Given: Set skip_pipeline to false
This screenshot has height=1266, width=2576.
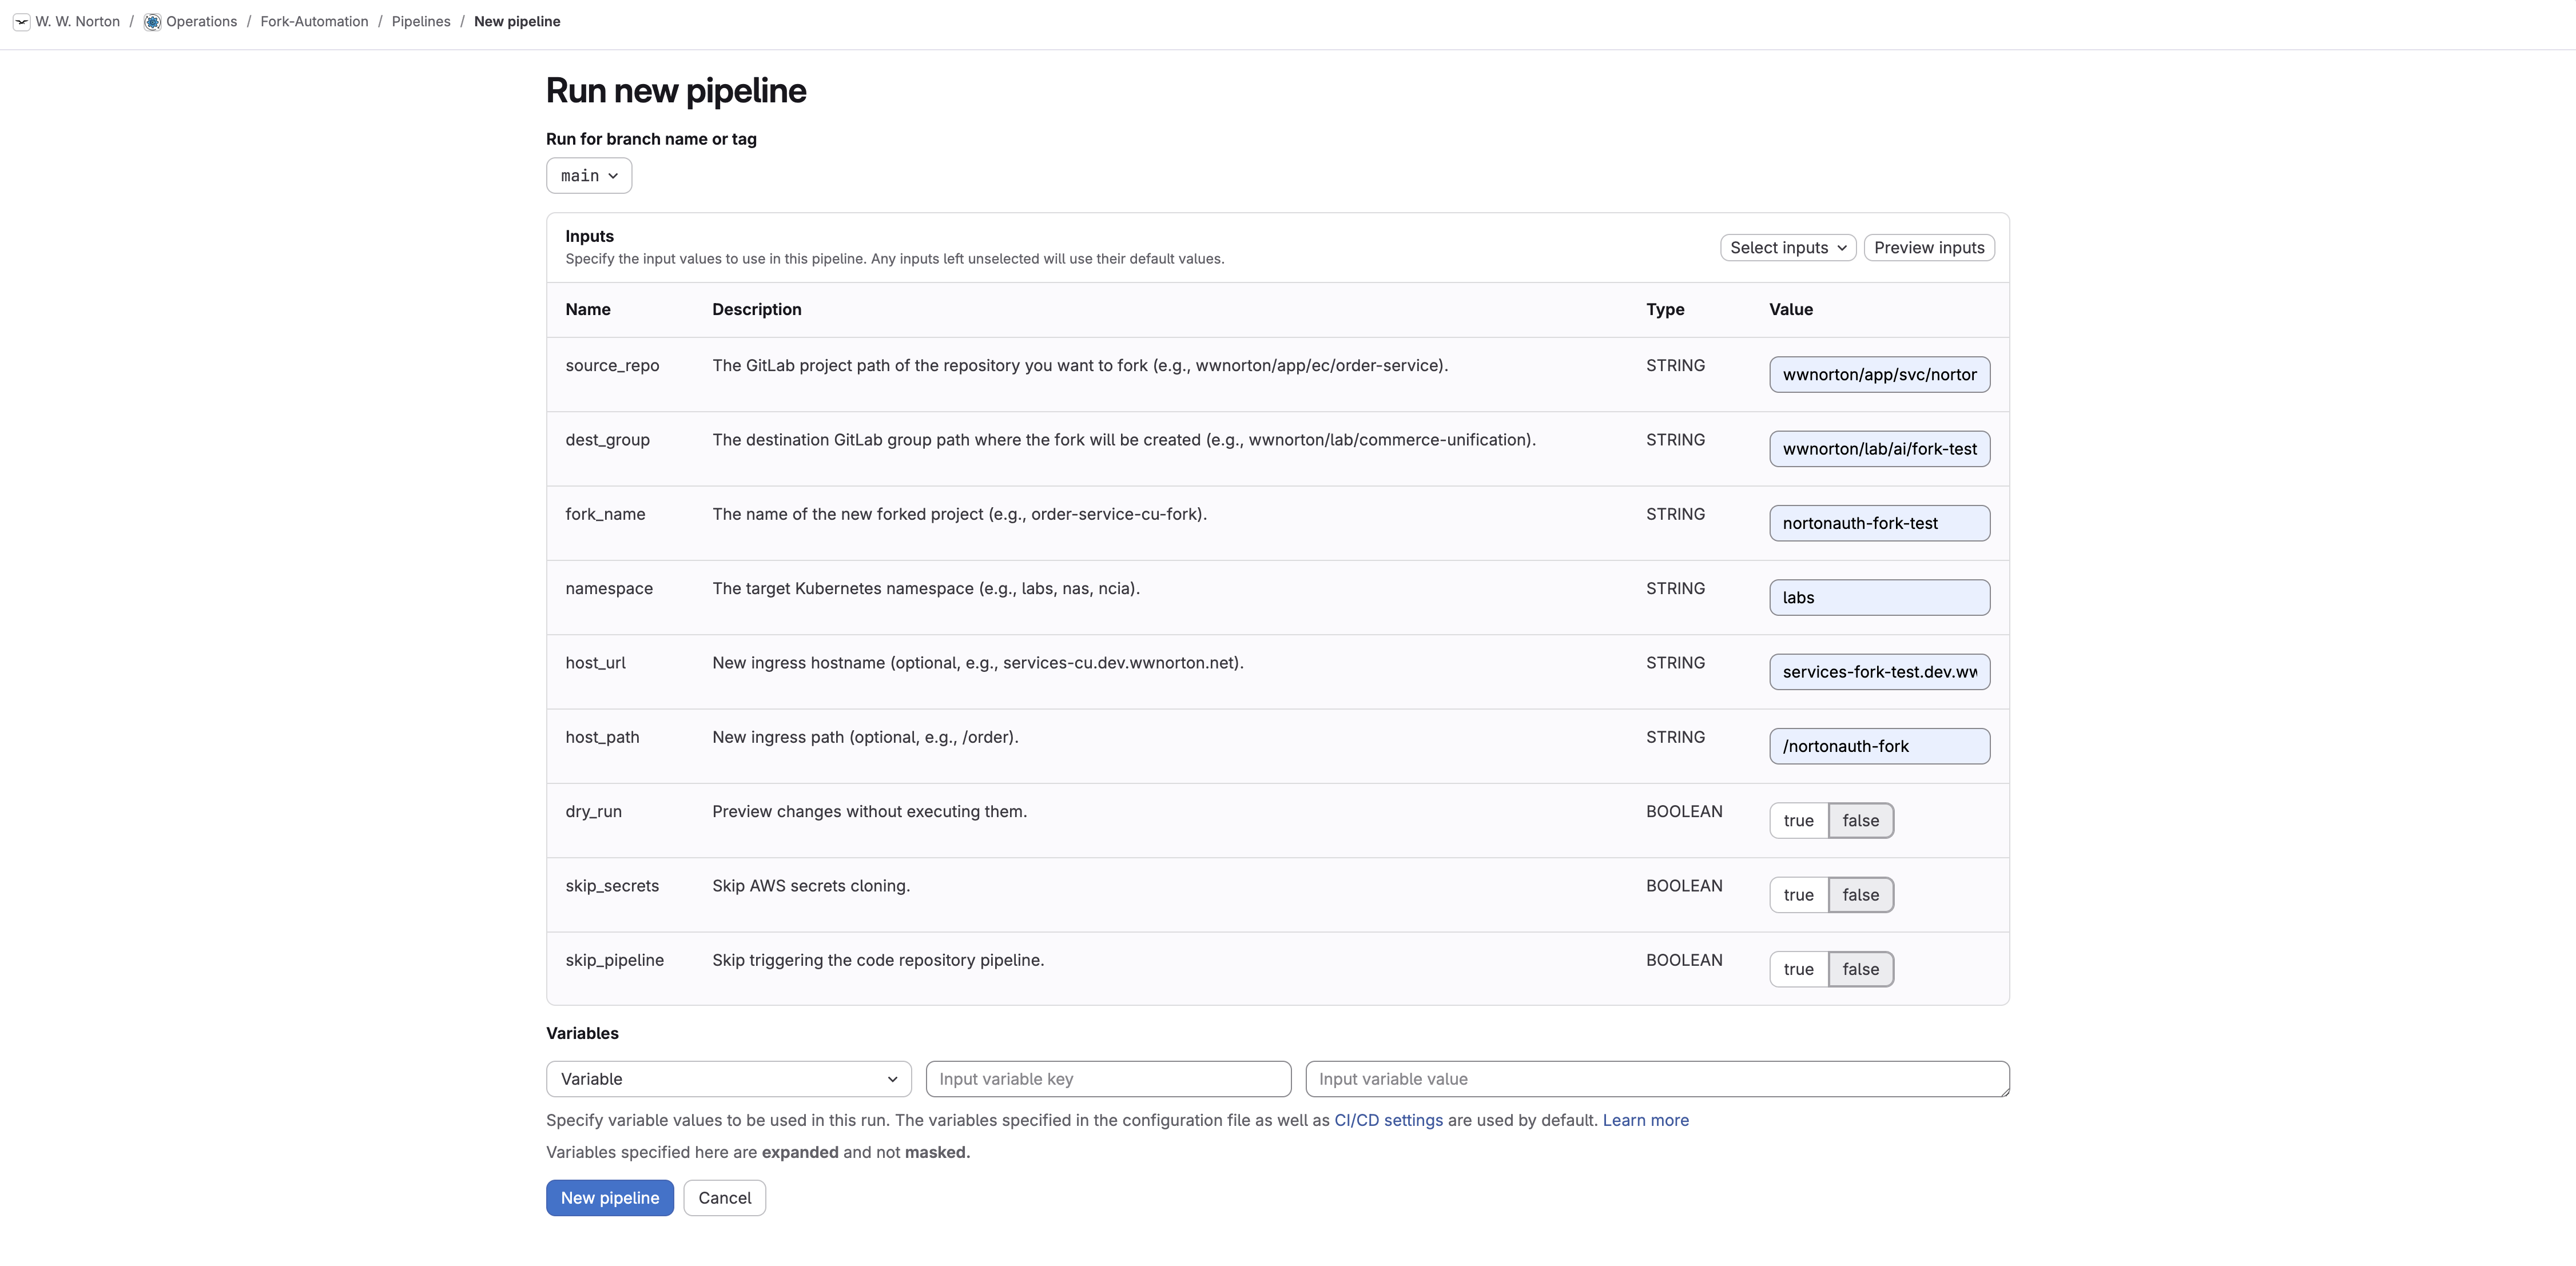Looking at the screenshot, I should coord(1861,969).
